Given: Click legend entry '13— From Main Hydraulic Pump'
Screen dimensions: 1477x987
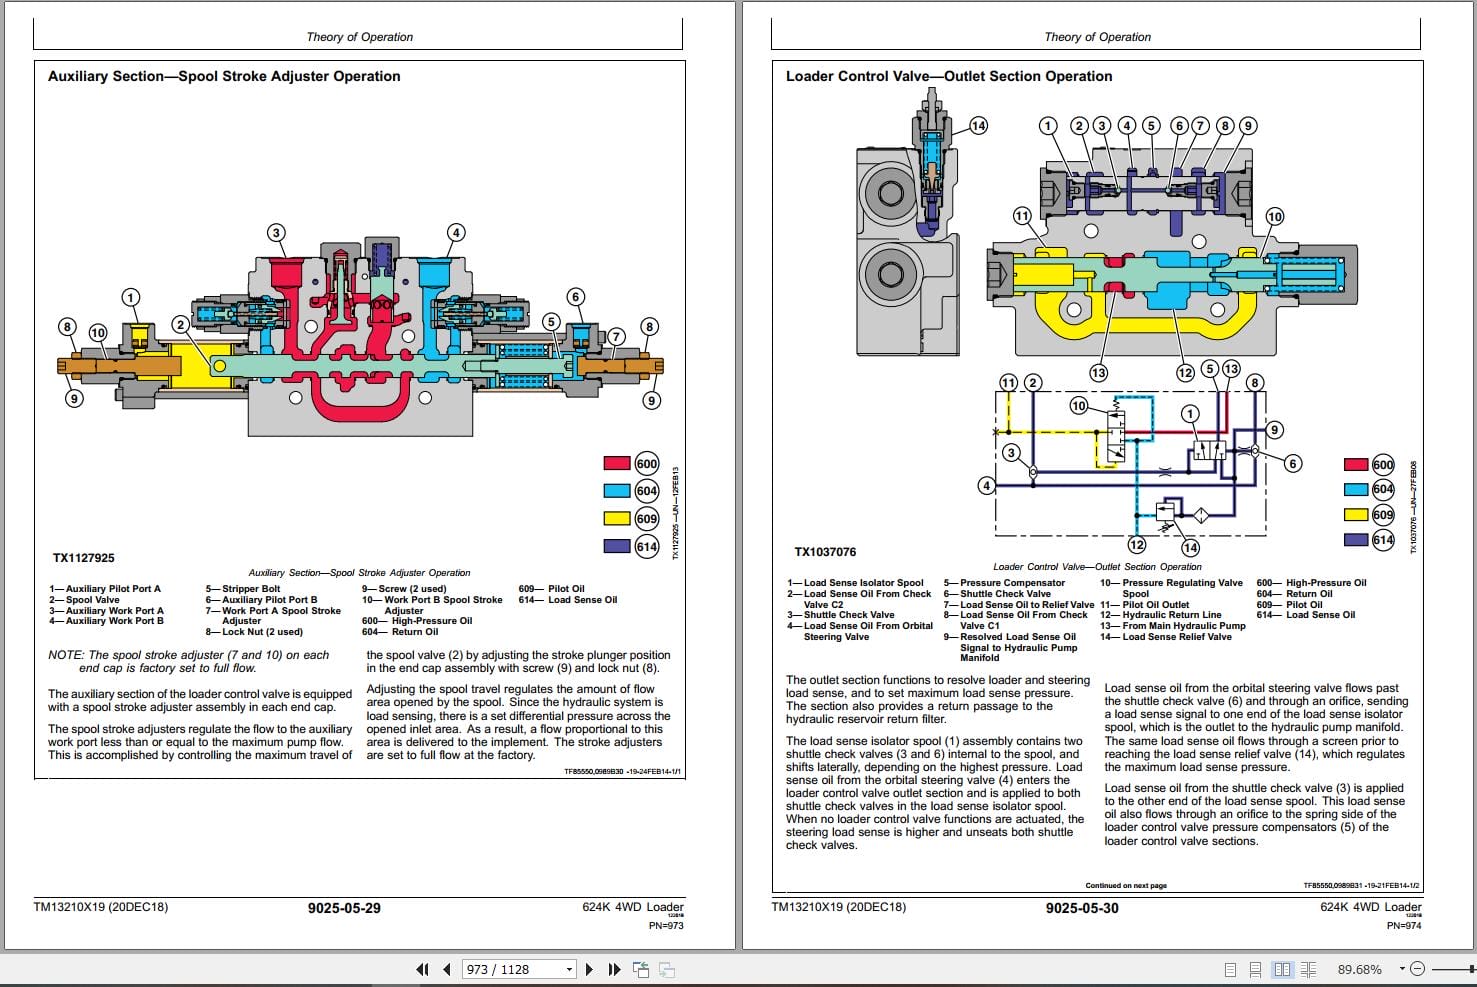Looking at the screenshot, I should tap(1173, 626).
